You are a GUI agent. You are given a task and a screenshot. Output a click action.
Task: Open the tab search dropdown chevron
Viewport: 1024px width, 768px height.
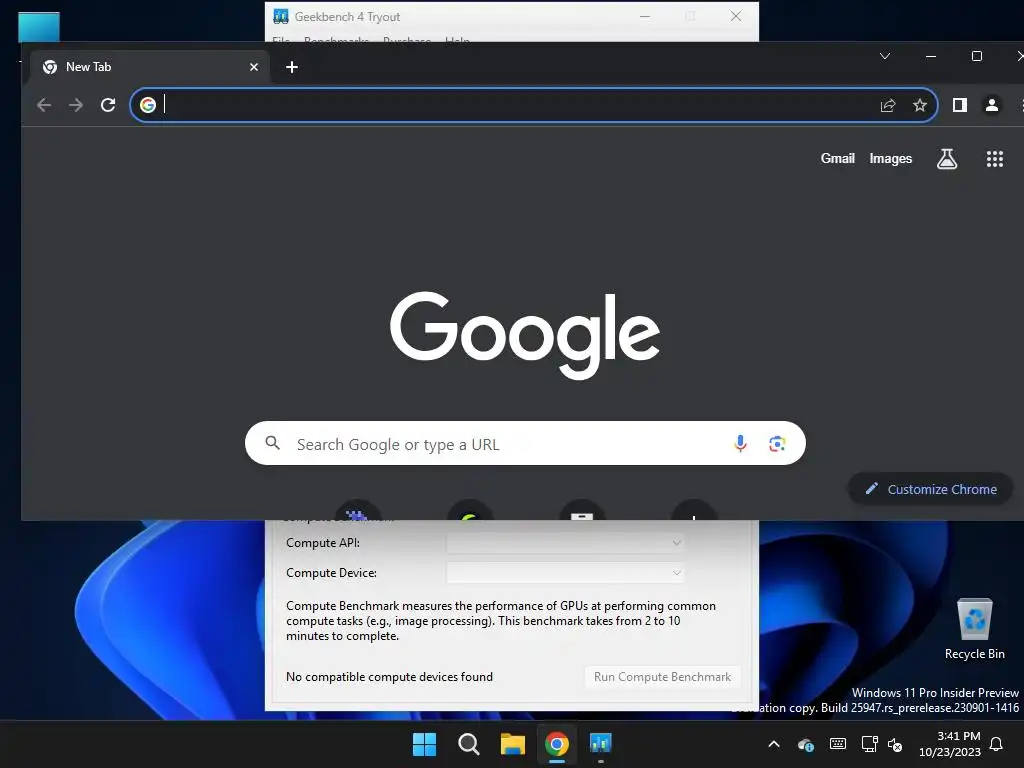885,56
